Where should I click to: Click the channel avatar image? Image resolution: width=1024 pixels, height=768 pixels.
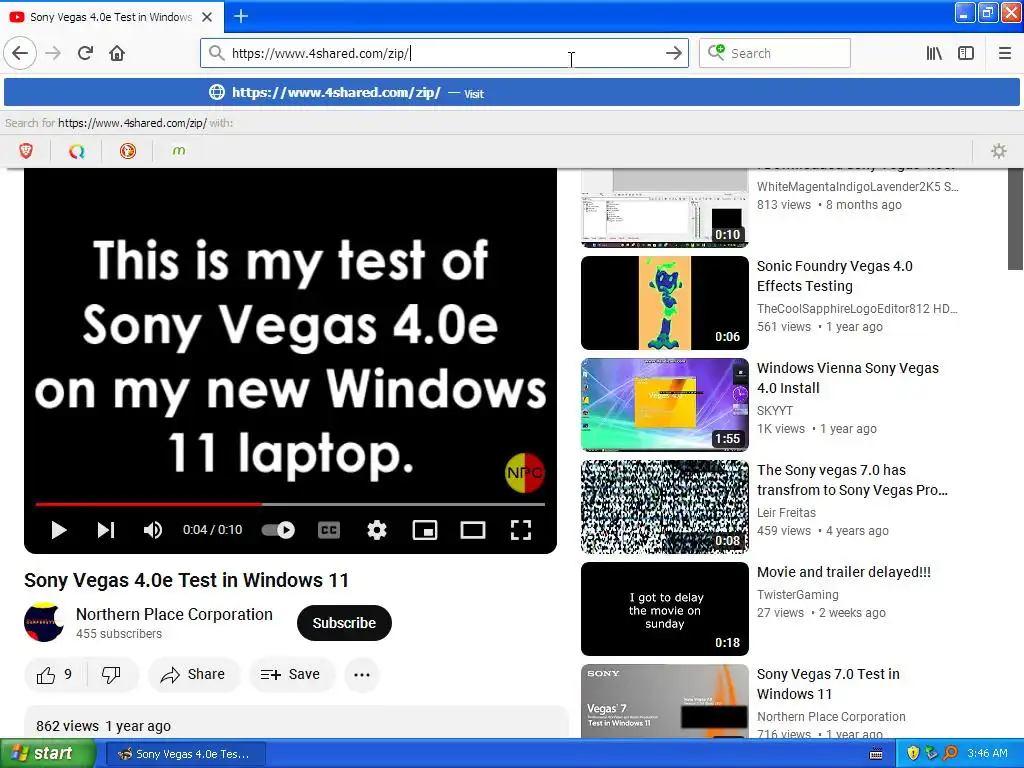coord(44,622)
